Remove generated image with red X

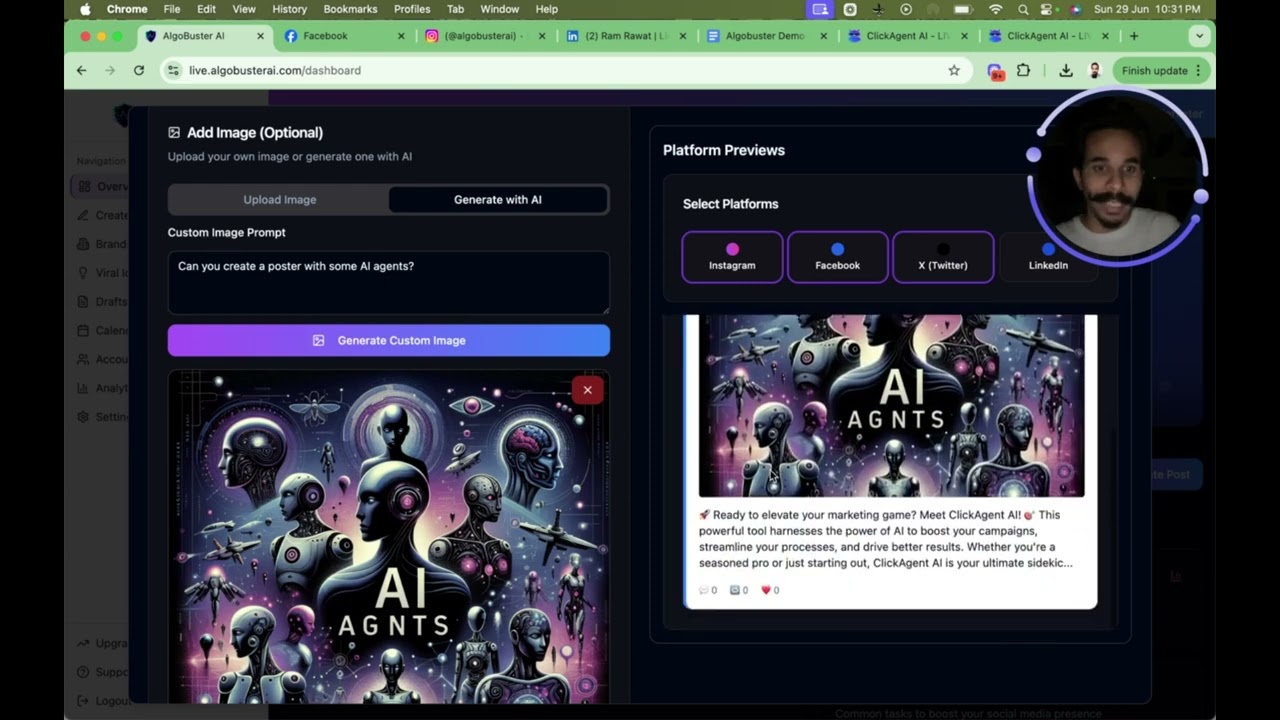588,390
